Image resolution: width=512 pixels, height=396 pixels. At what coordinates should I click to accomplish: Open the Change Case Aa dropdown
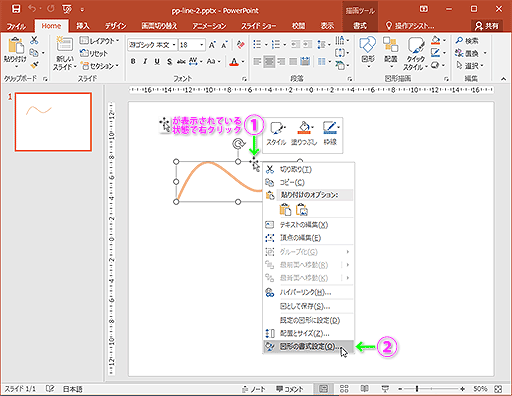click(213, 61)
